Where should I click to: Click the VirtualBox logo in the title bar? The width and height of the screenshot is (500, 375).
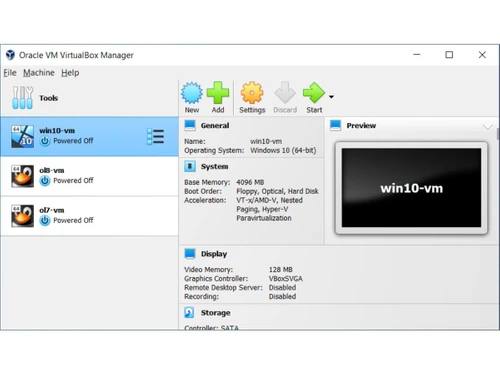click(10, 55)
